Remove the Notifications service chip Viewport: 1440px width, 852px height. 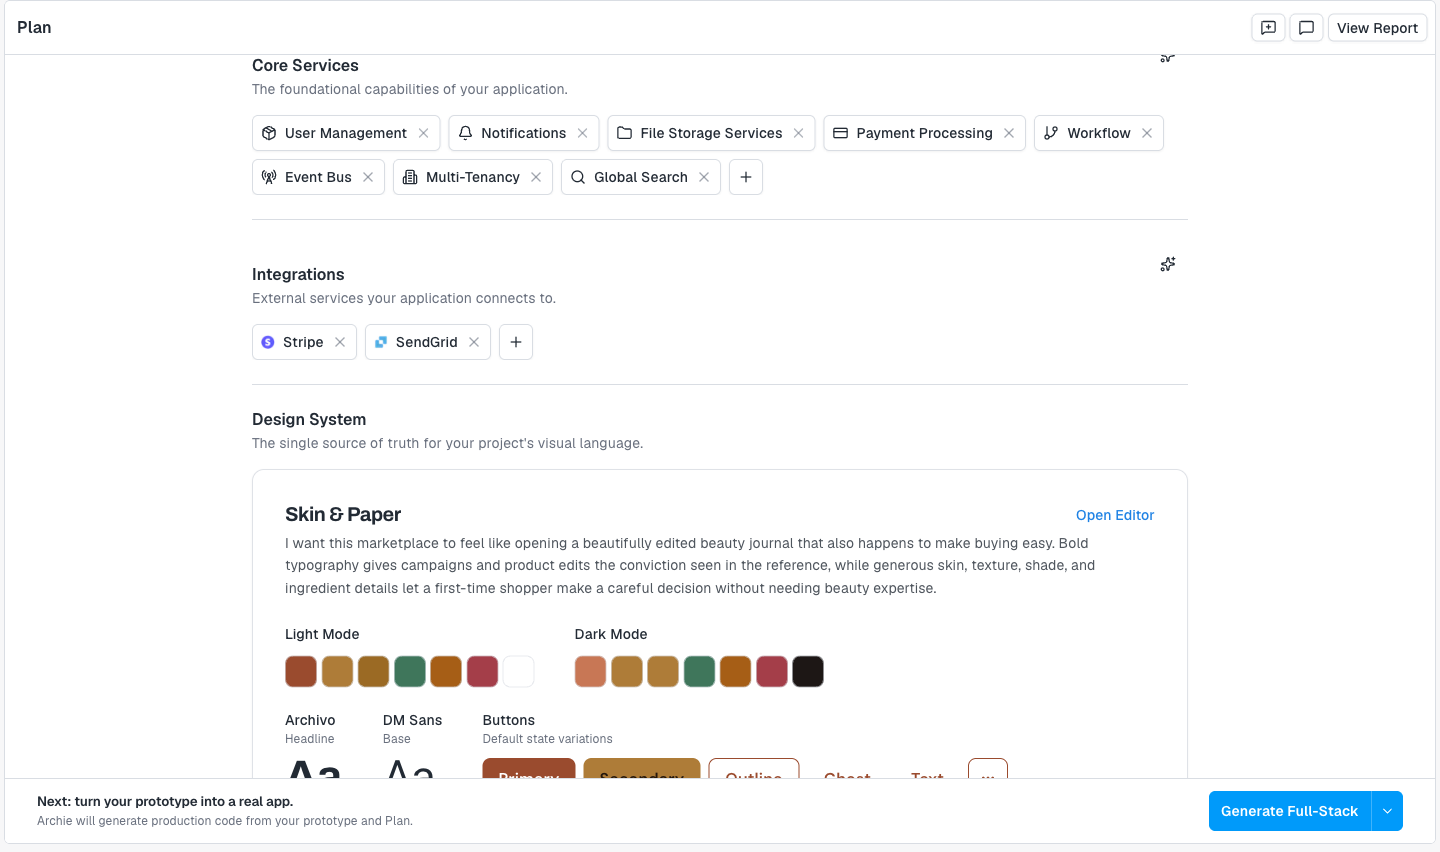[583, 133]
